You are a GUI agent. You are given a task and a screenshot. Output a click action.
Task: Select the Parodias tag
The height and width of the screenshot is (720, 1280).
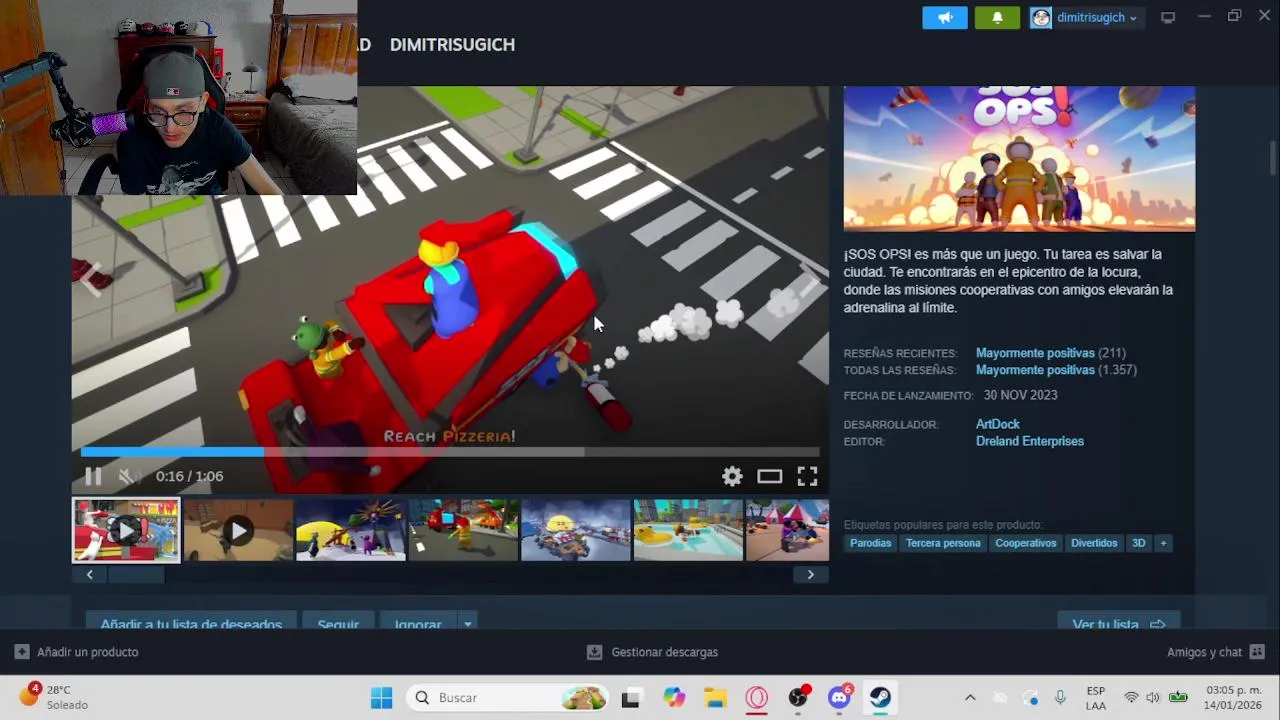tap(871, 543)
